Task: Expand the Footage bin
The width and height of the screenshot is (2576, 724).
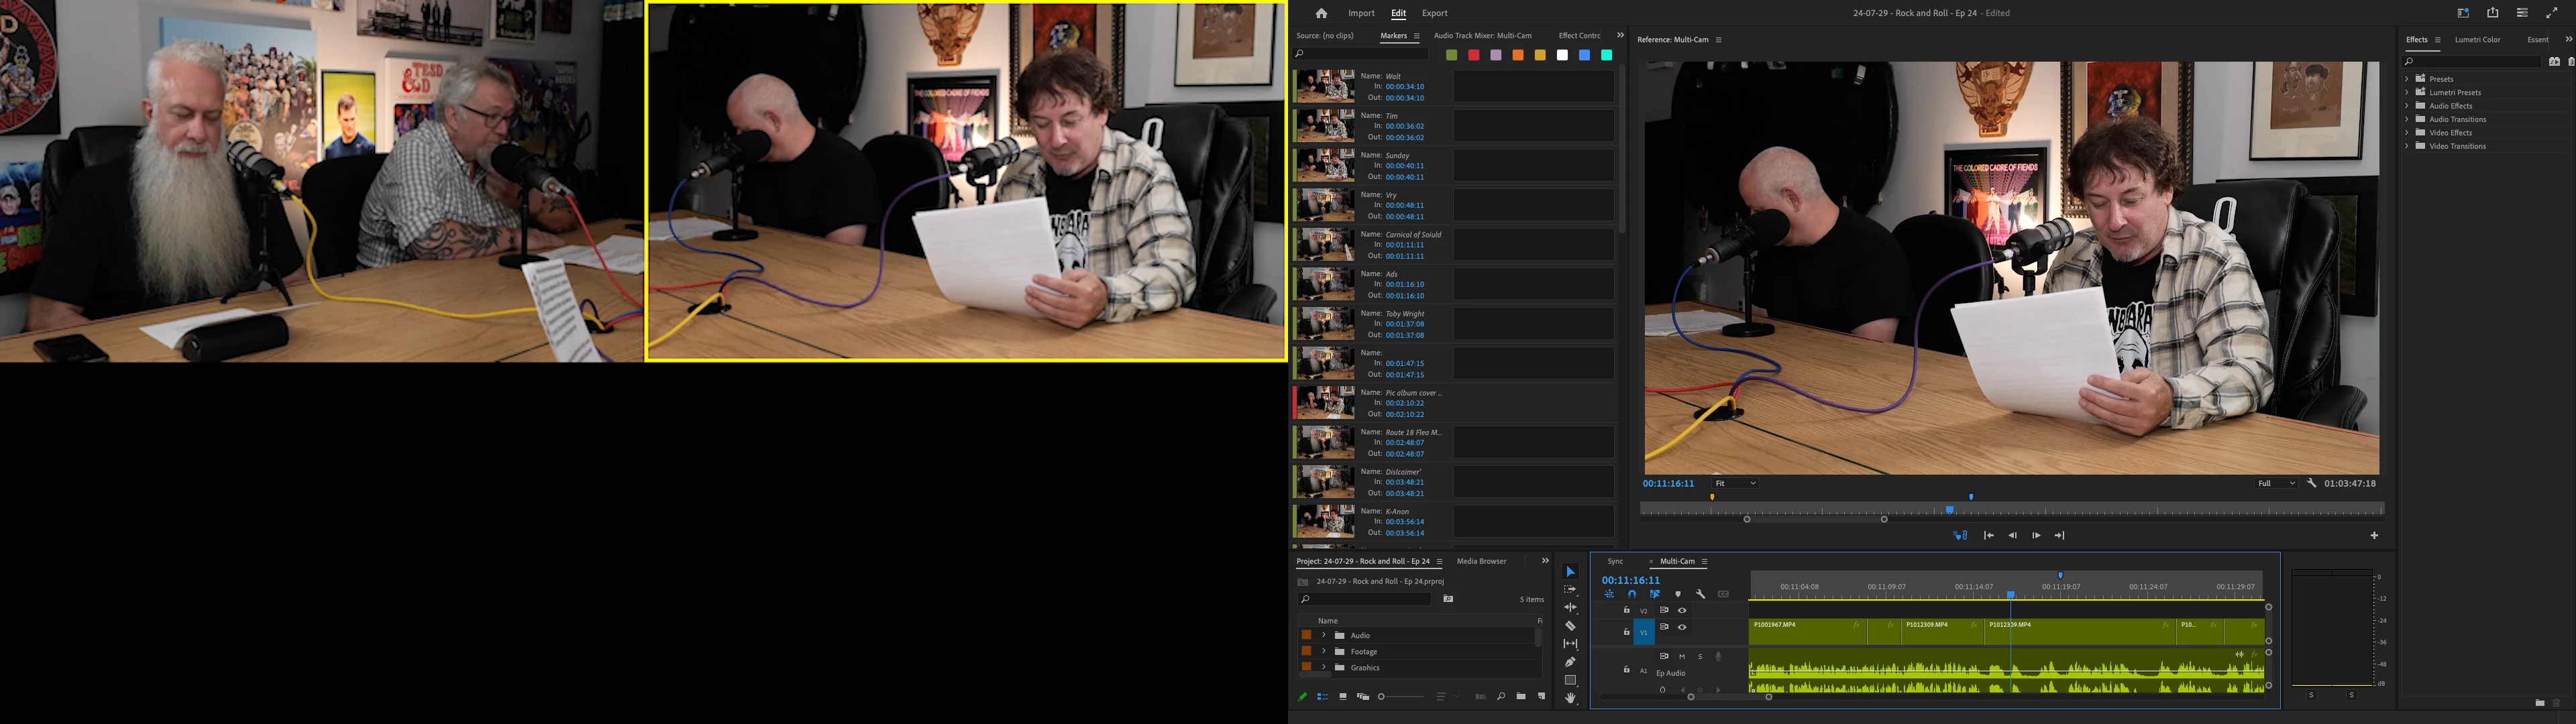Action: point(1324,651)
